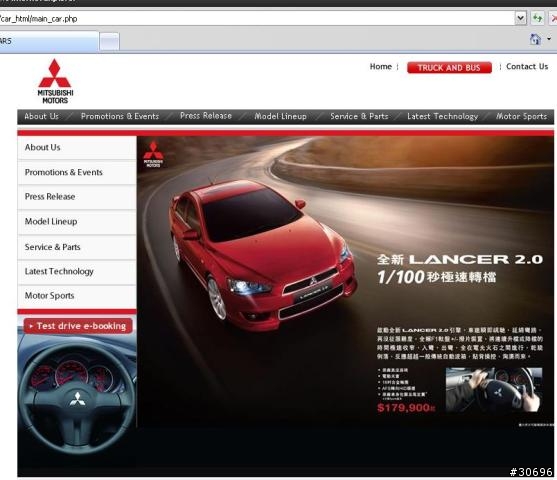
Task: Click the red TRUCK AND BUS button
Action: (449, 68)
